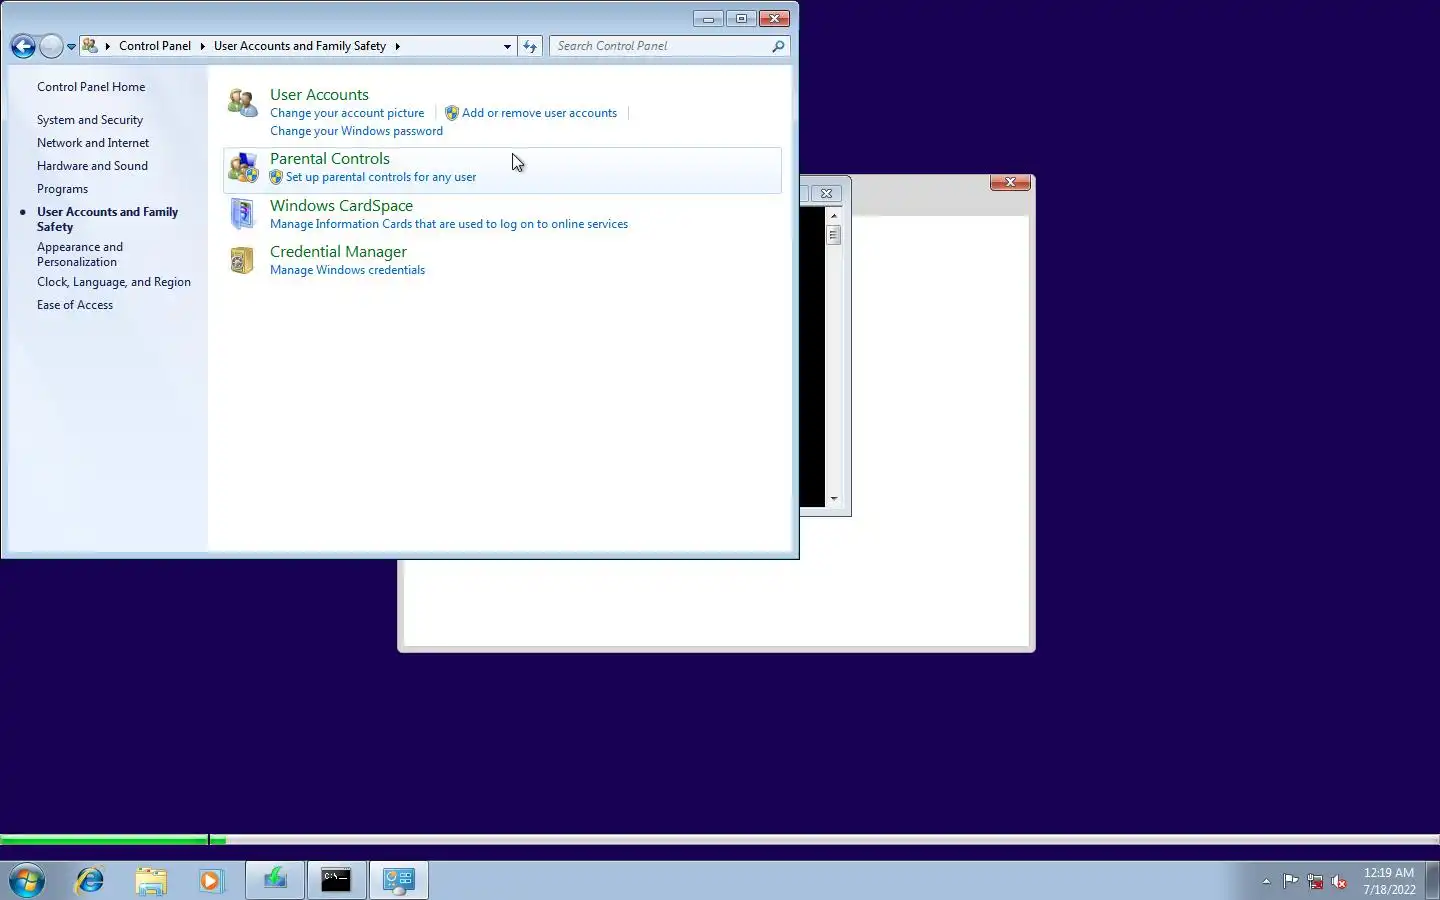The width and height of the screenshot is (1440, 900).
Task: Click Manage Windows credentials link
Action: click(x=347, y=270)
